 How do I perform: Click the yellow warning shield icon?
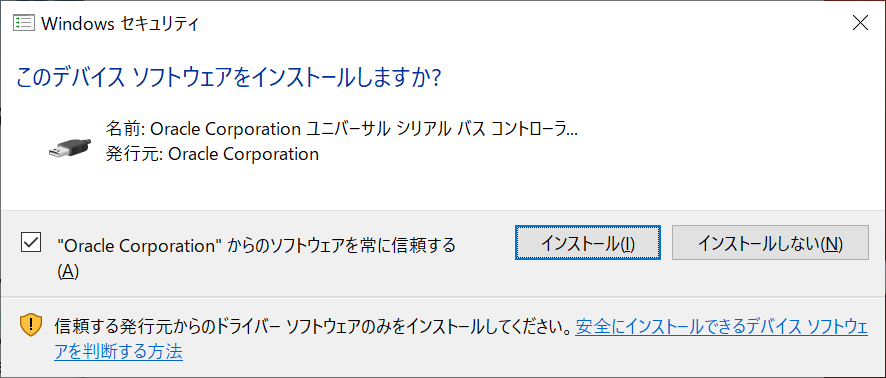(x=31, y=325)
